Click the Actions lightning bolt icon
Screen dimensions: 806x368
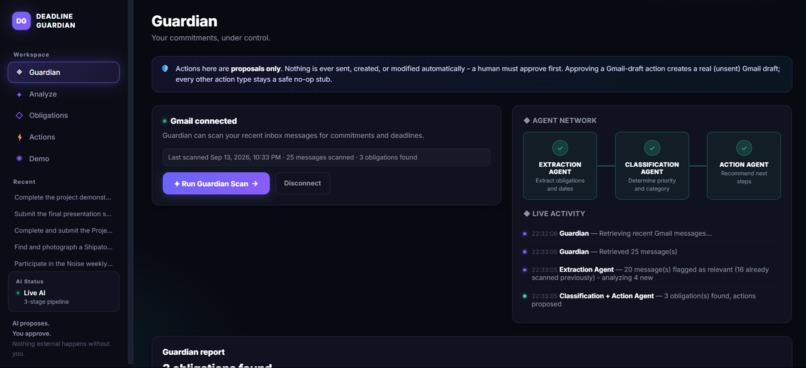(x=20, y=137)
